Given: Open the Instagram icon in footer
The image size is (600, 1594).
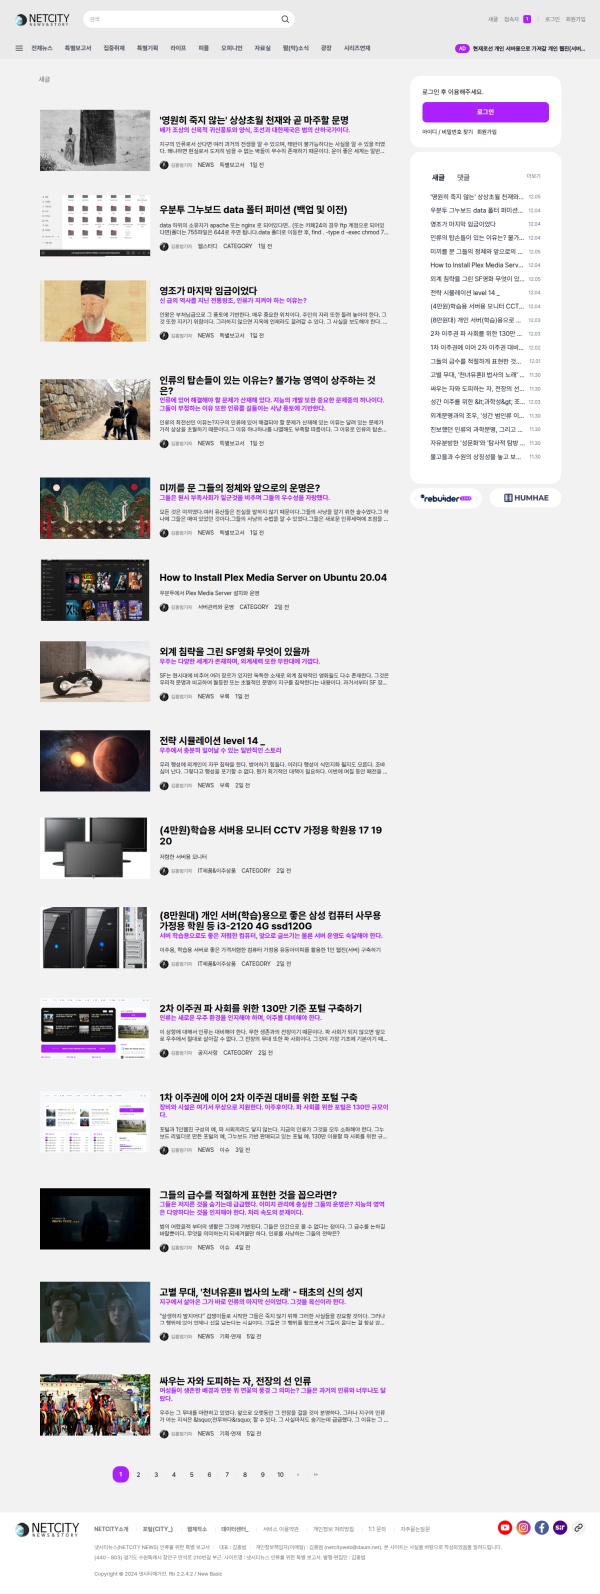Looking at the screenshot, I should coord(523,1527).
